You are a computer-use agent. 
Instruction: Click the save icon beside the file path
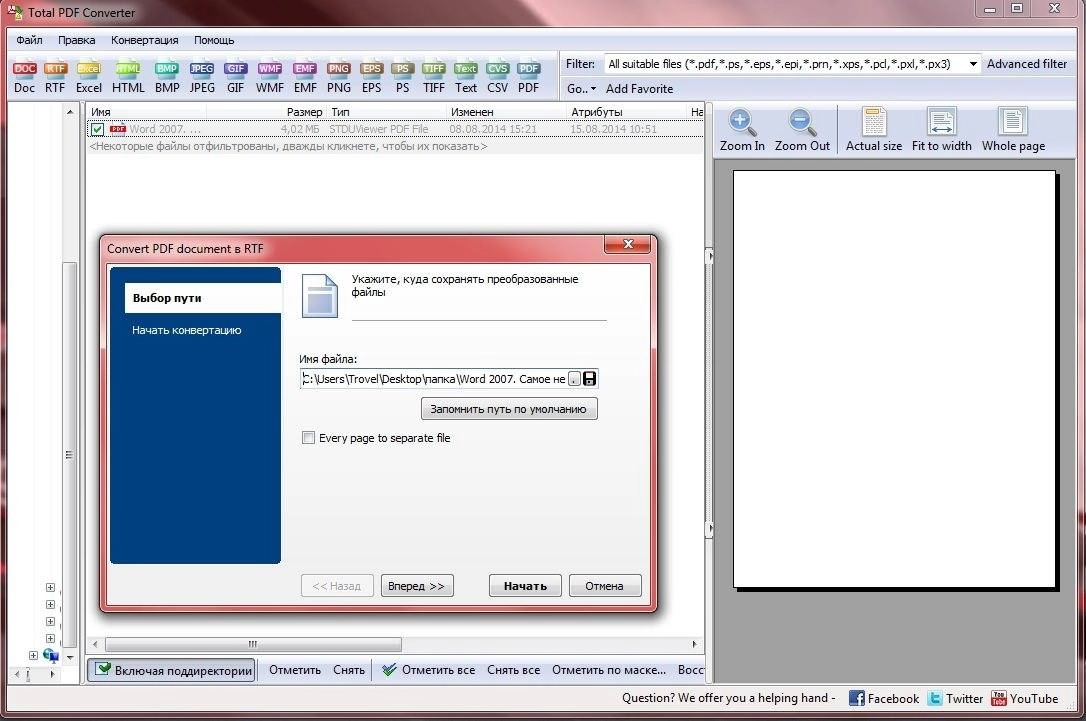(589, 379)
